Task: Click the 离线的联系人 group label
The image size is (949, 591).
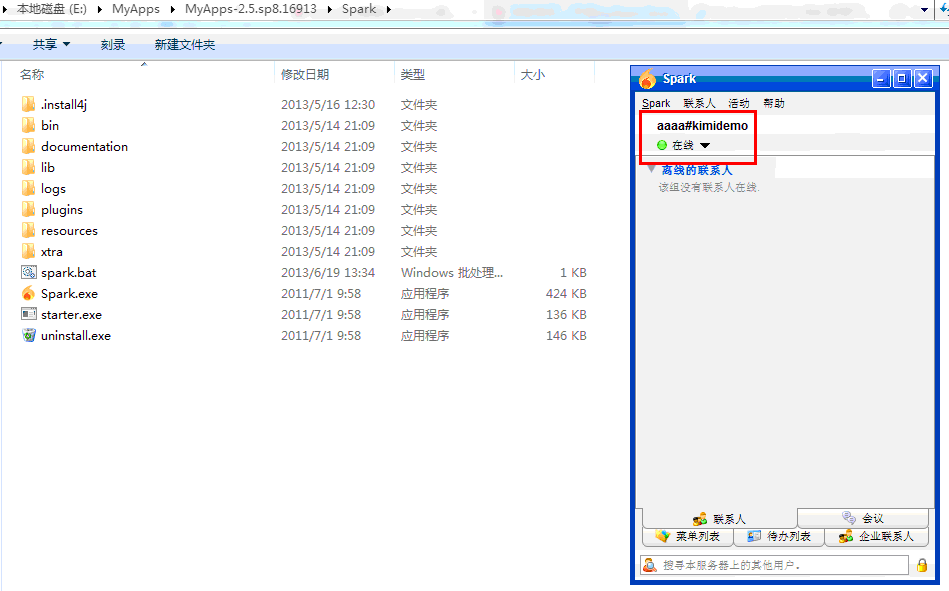Action: [x=697, y=170]
